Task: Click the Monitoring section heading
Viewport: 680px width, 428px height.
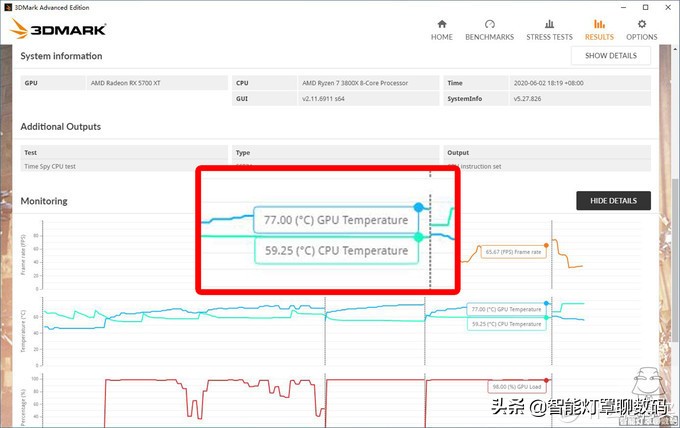Action: [x=44, y=201]
